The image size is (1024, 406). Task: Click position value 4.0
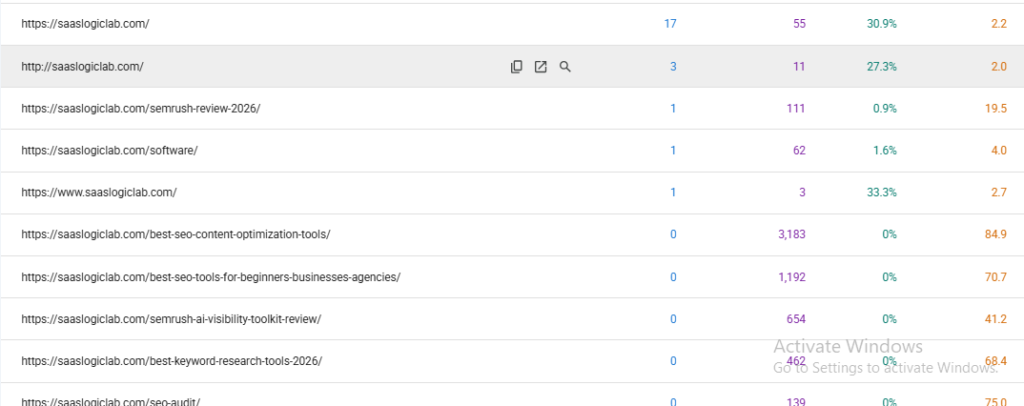point(999,150)
